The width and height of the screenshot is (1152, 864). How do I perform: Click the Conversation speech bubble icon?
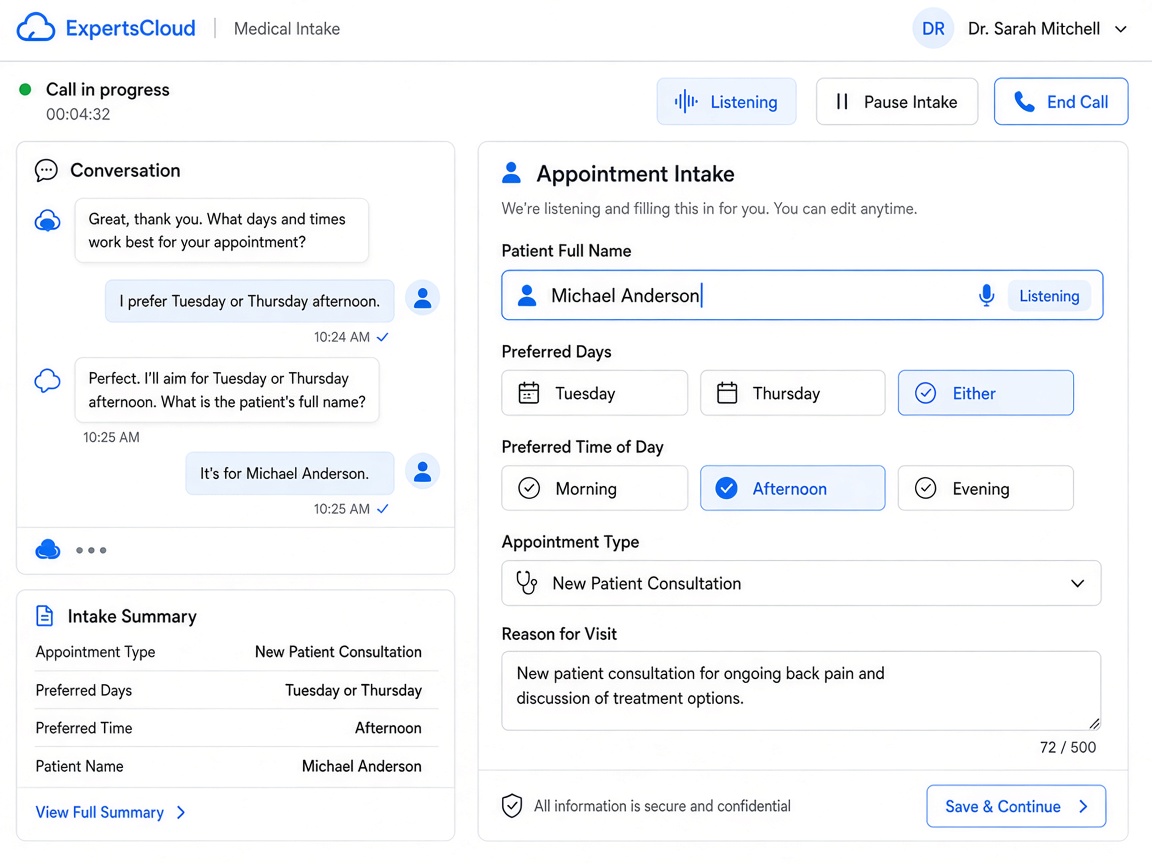(x=46, y=170)
